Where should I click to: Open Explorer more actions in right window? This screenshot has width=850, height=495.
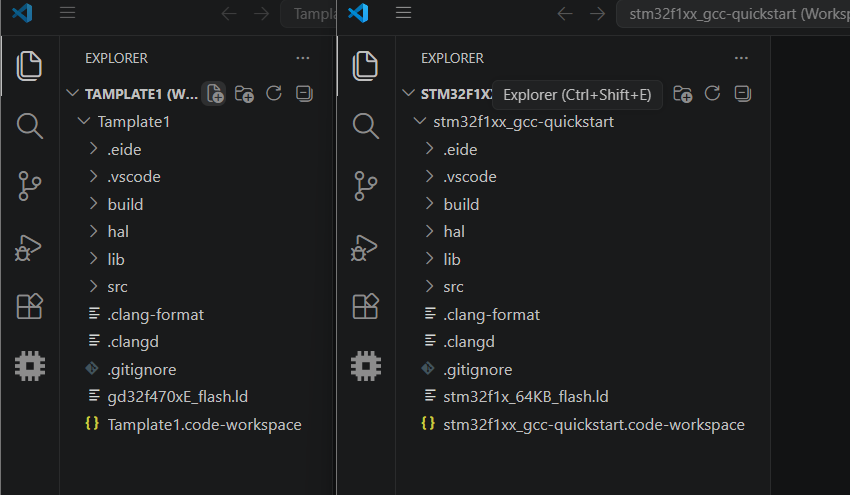[x=741, y=58]
